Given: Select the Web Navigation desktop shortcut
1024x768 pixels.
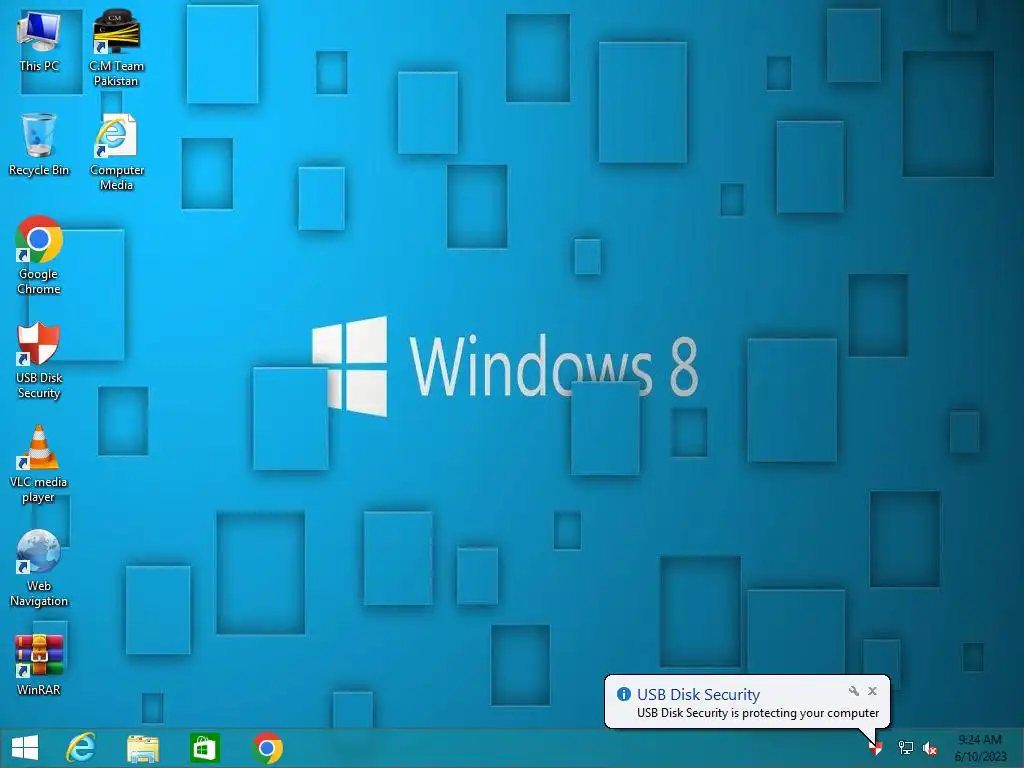Looking at the screenshot, I should [39, 568].
